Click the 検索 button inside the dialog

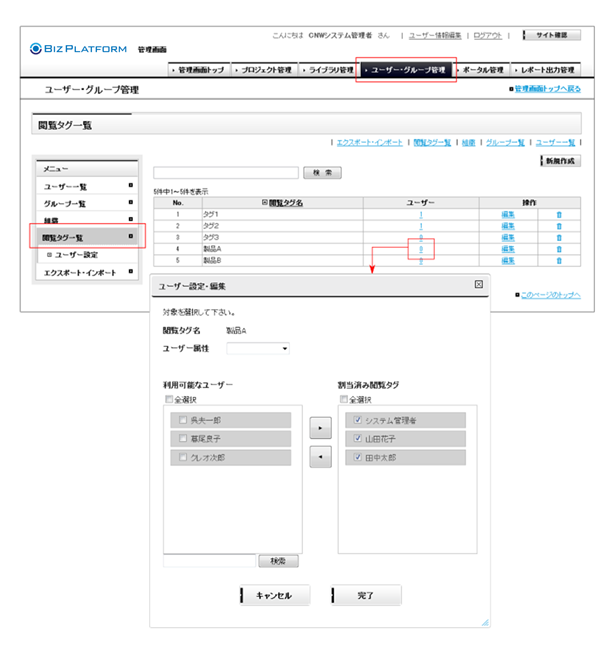tap(278, 561)
